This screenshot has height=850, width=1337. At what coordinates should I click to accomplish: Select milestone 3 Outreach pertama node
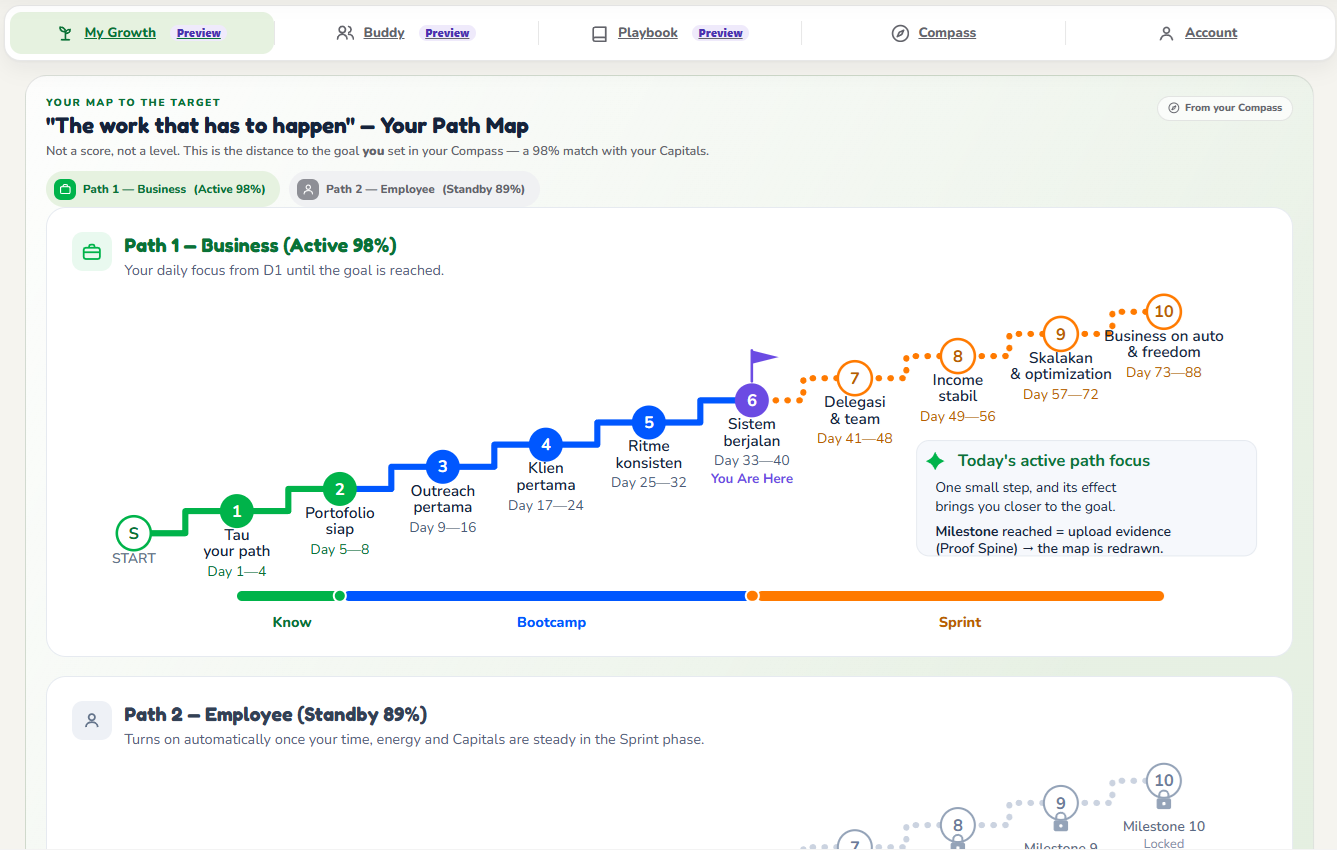(442, 466)
